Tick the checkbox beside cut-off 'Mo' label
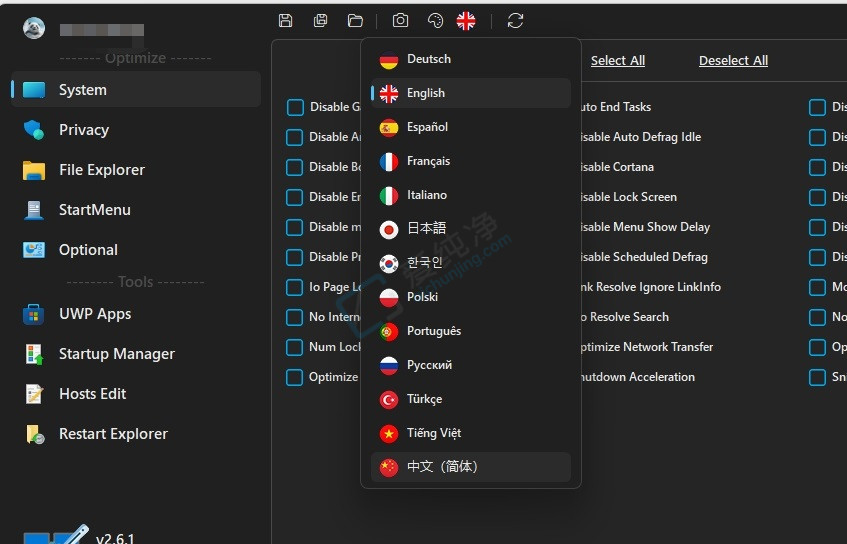The width and height of the screenshot is (847, 544). [817, 287]
